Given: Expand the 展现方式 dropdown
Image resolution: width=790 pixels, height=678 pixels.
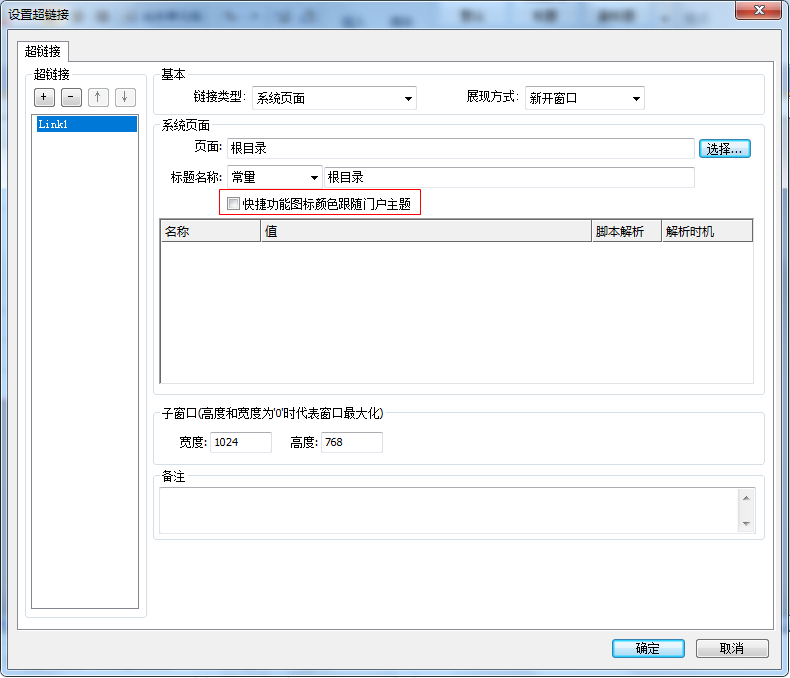Looking at the screenshot, I should (585, 98).
